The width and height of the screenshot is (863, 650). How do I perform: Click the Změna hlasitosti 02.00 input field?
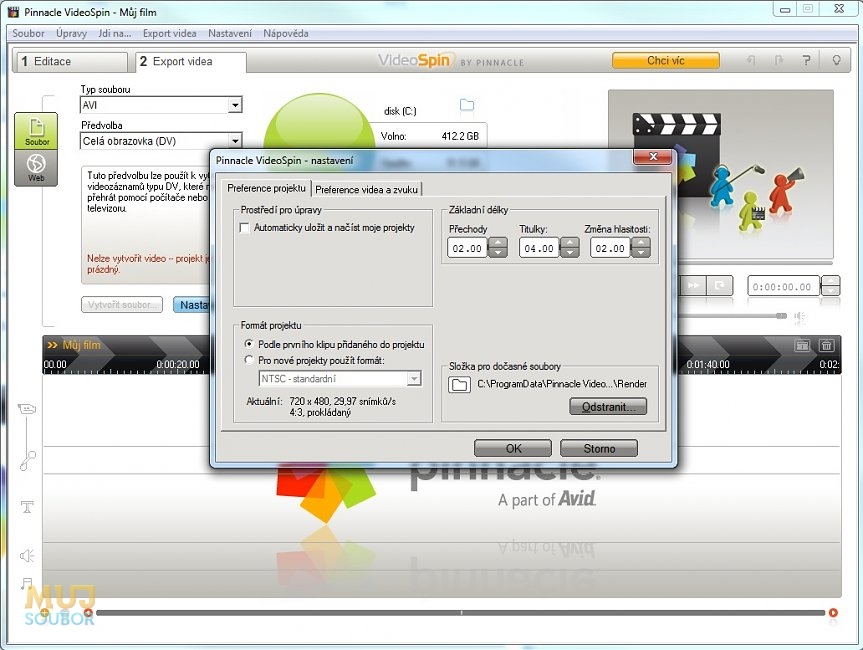pos(610,248)
